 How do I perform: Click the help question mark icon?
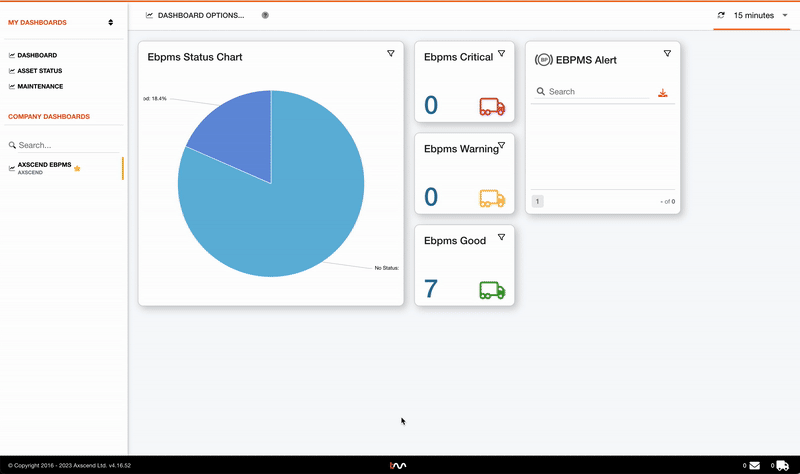tap(265, 15)
